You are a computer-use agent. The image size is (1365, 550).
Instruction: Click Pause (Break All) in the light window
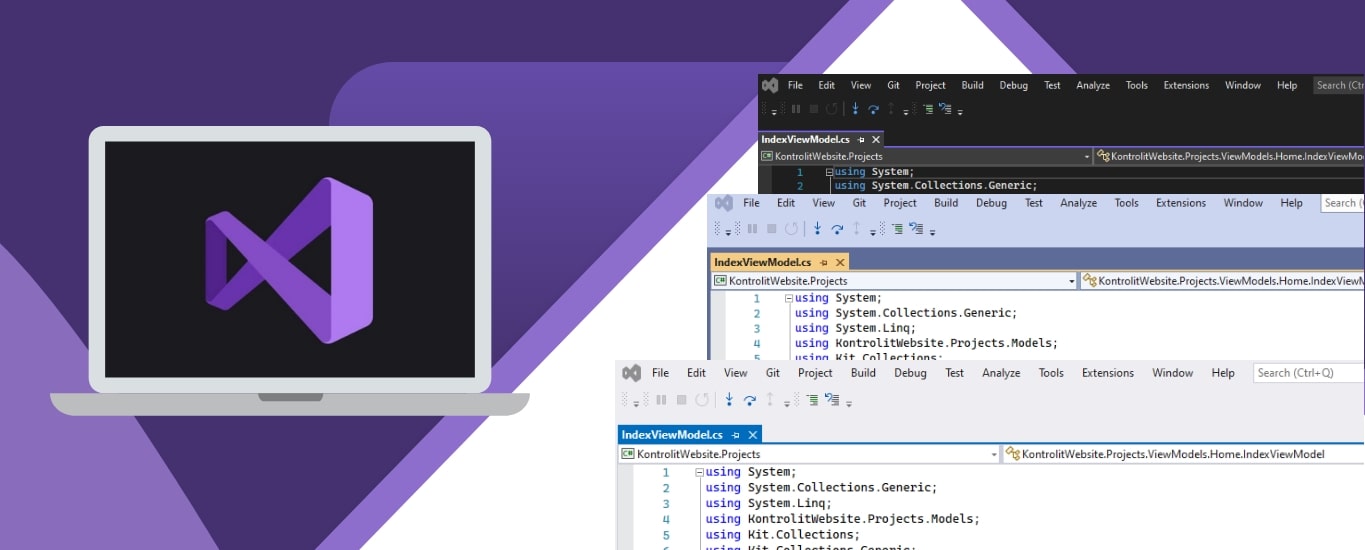[661, 400]
